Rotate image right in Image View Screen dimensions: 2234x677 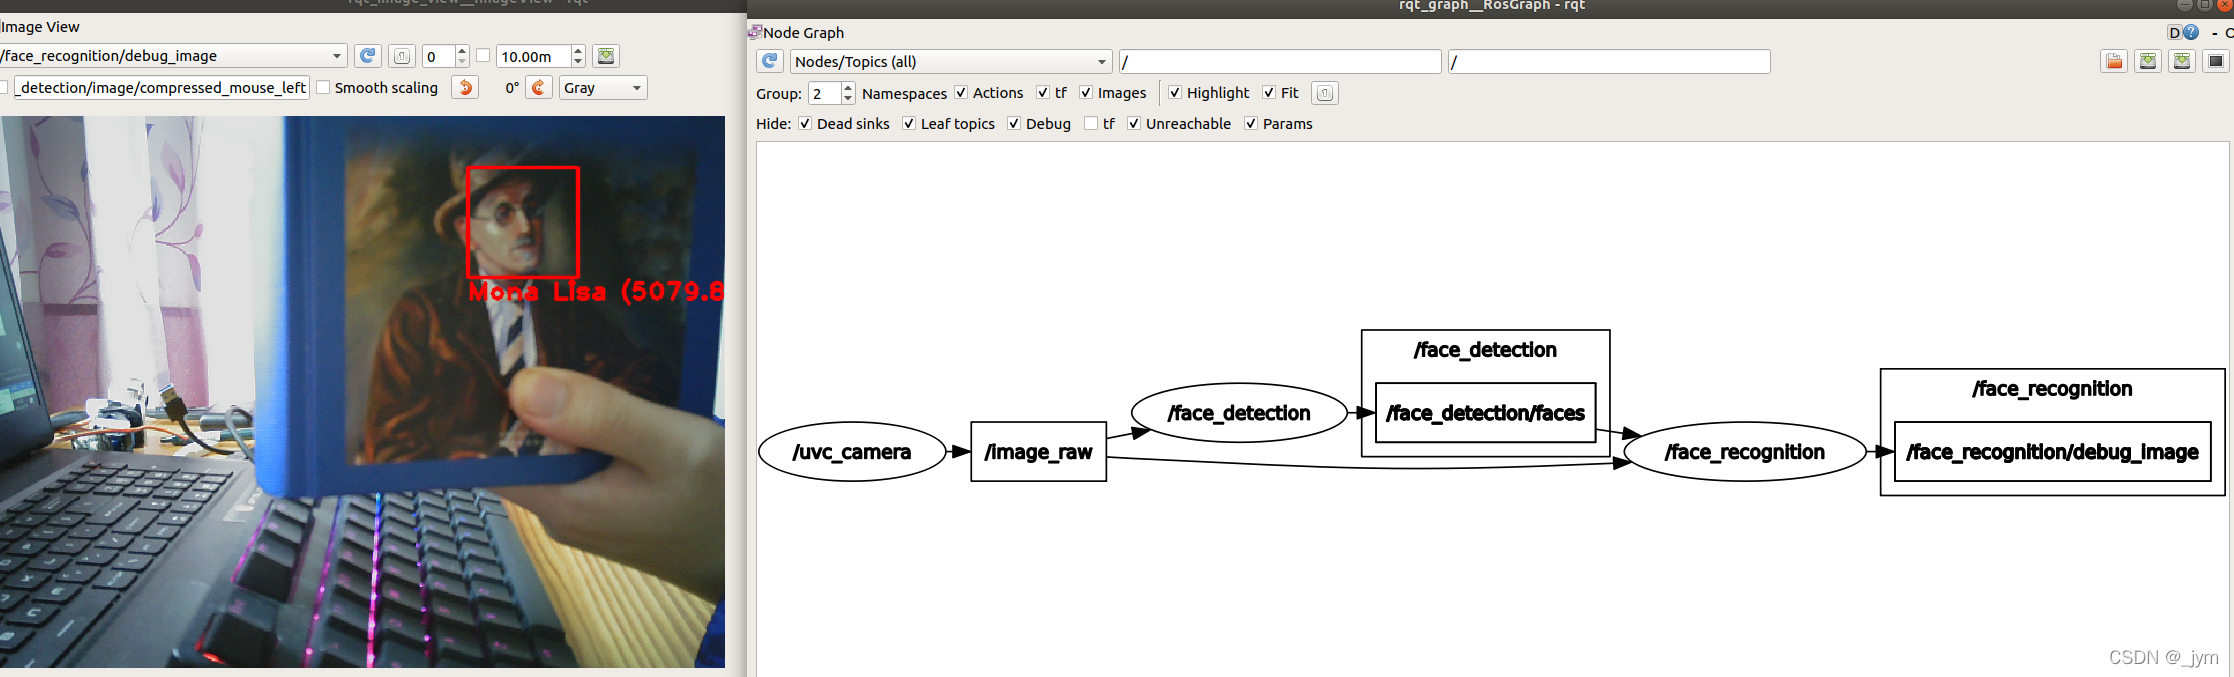pos(539,88)
